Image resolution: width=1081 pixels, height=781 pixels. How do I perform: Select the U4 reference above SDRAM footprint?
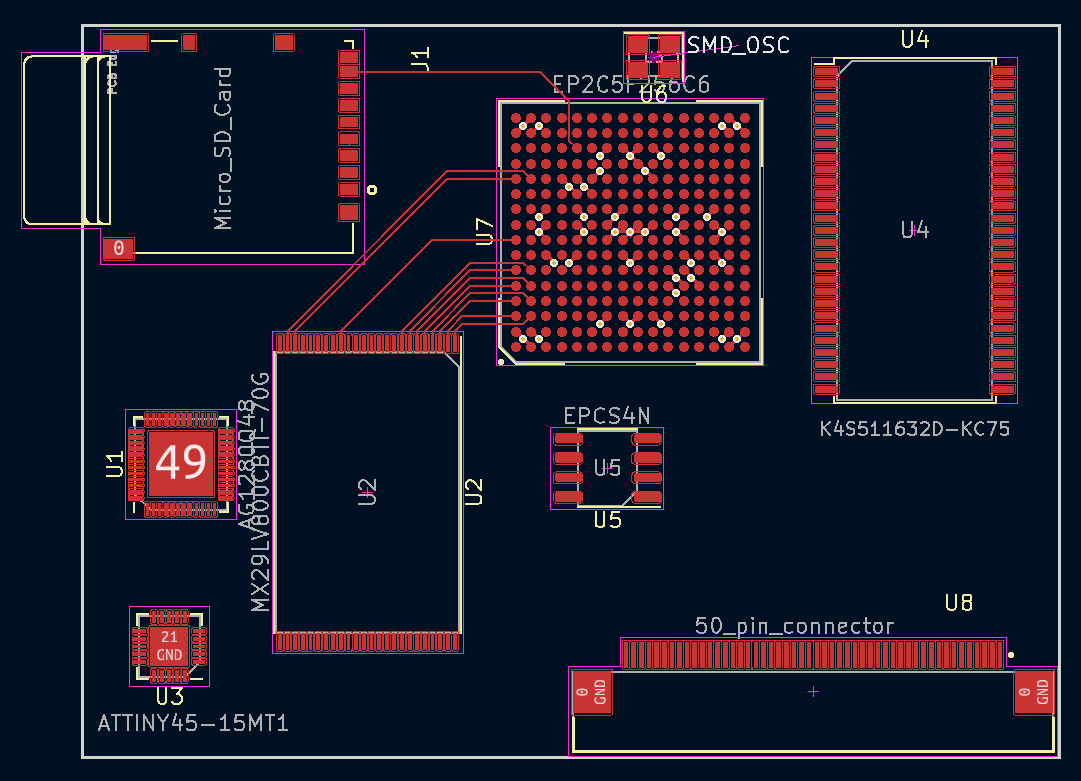point(915,39)
